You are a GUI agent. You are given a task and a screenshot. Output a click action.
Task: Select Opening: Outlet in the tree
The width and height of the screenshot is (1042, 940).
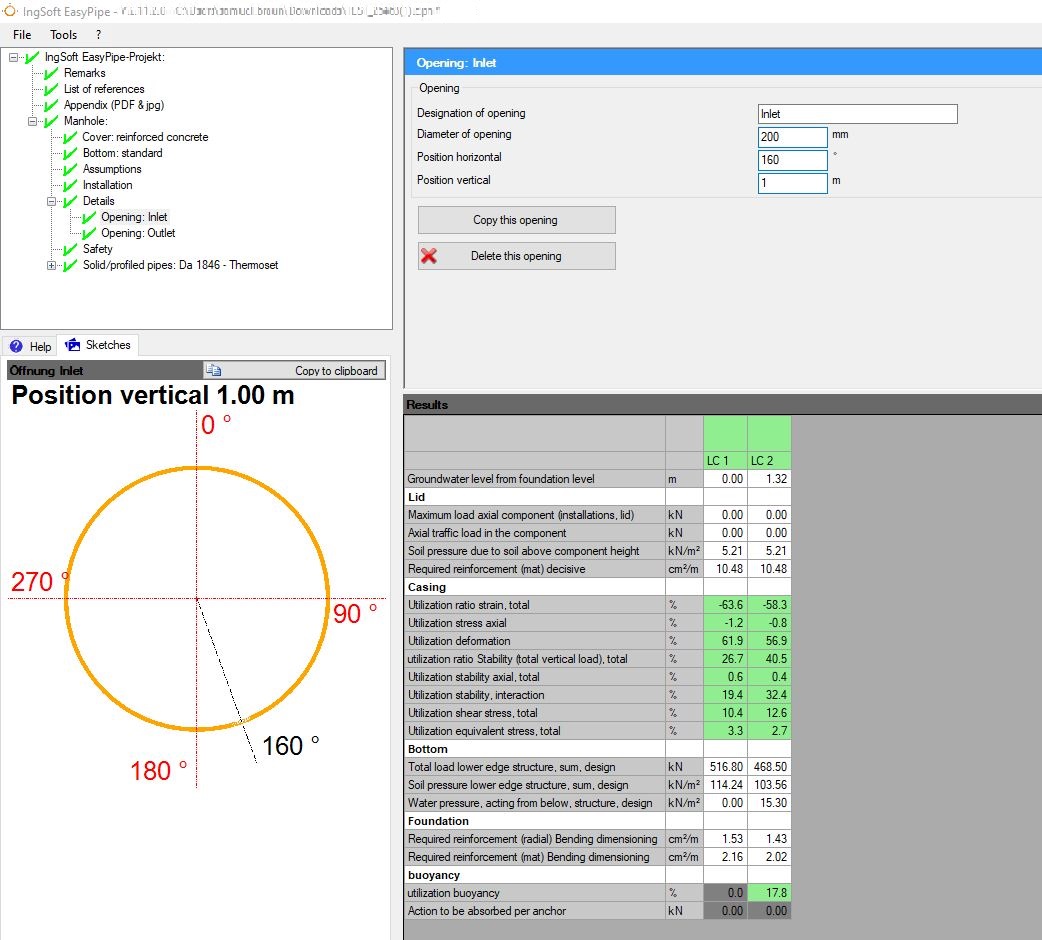(138, 233)
